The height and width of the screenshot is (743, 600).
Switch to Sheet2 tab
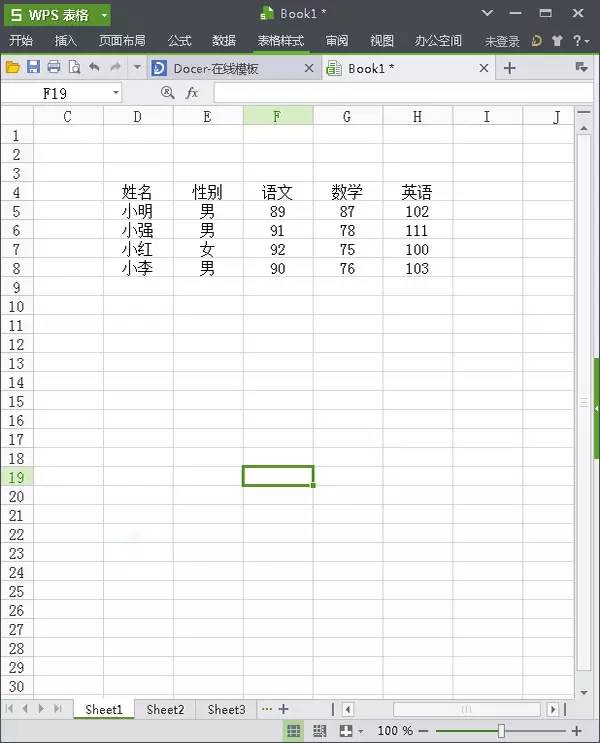pyautogui.click(x=165, y=709)
